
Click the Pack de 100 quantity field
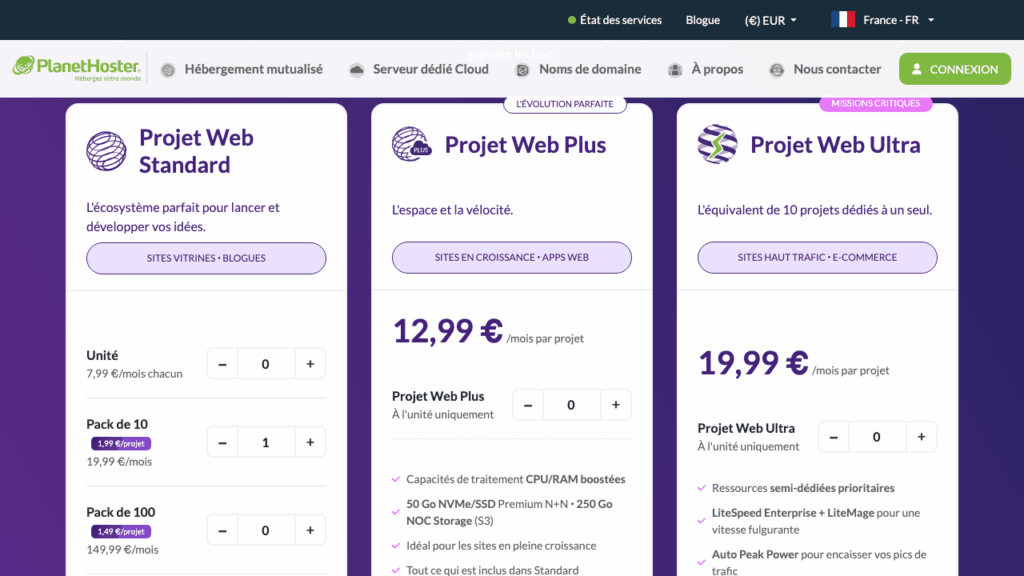[266, 530]
